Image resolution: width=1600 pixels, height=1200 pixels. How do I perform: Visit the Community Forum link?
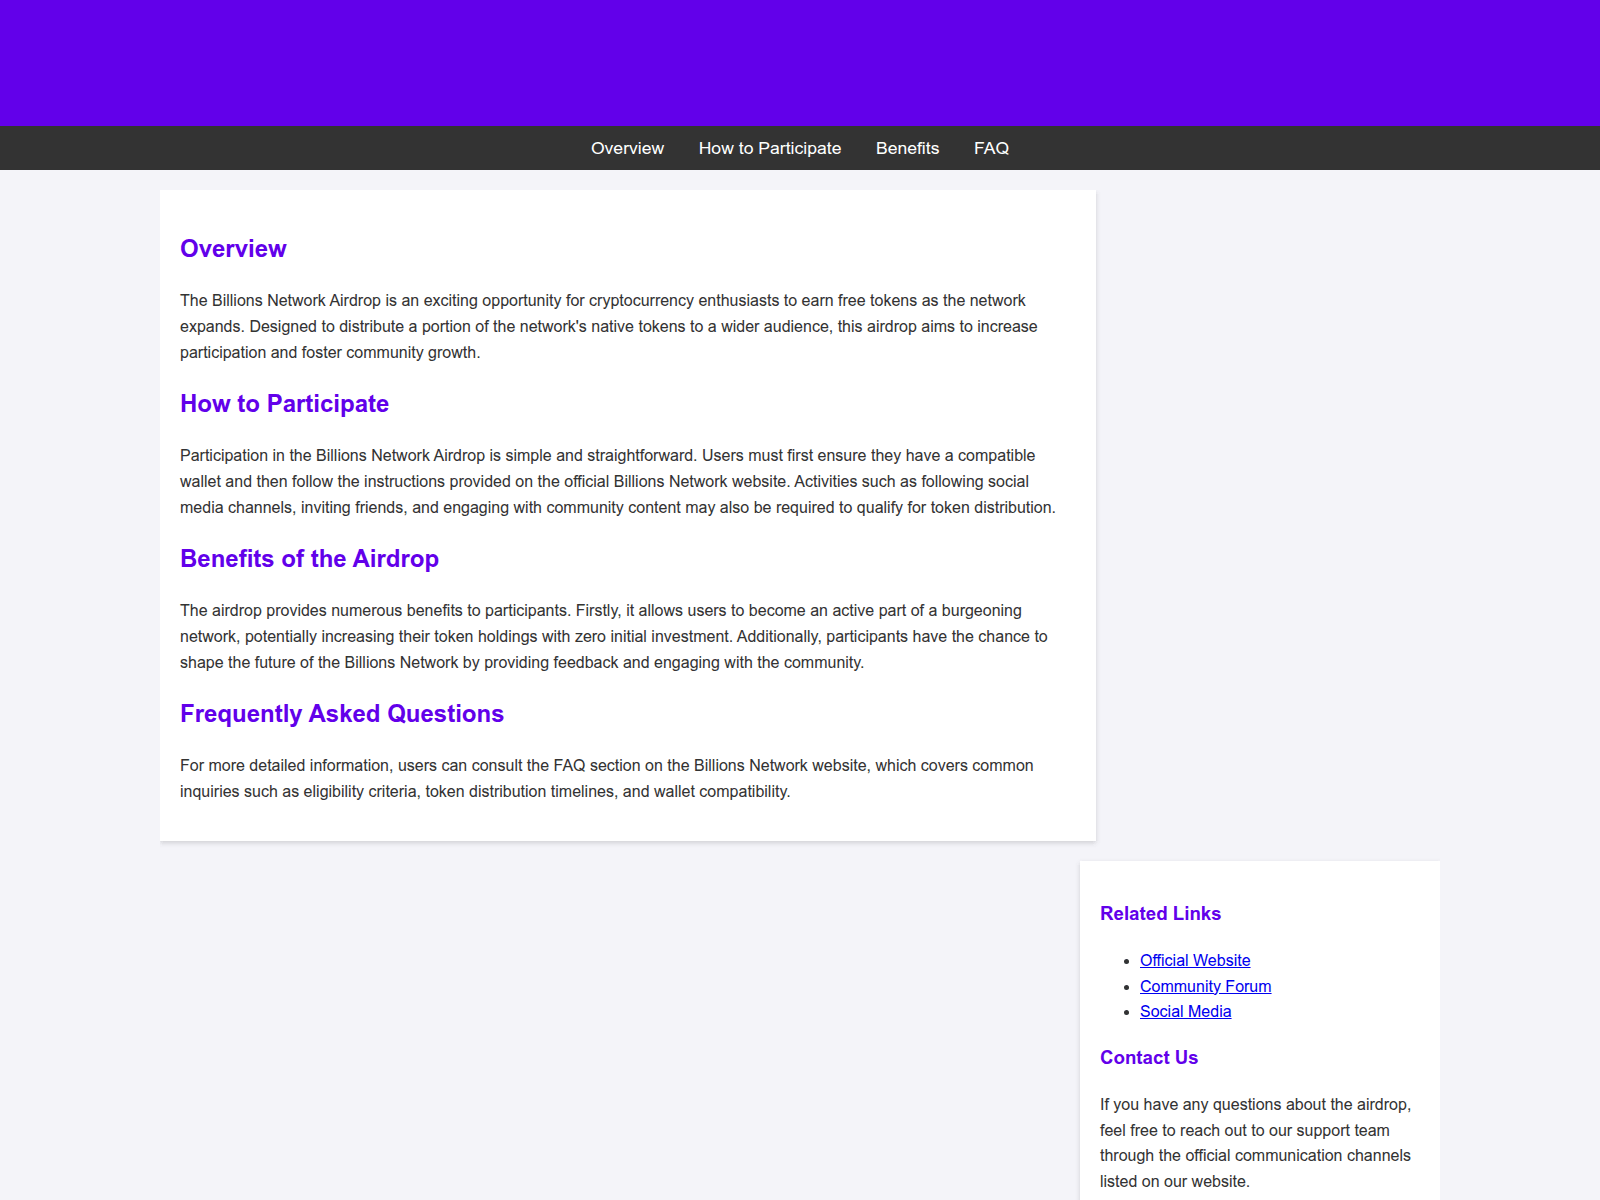point(1205,986)
